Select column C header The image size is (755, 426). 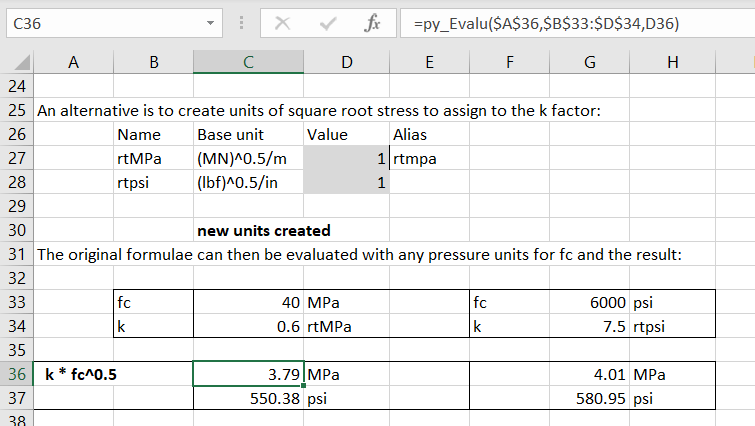pos(247,63)
